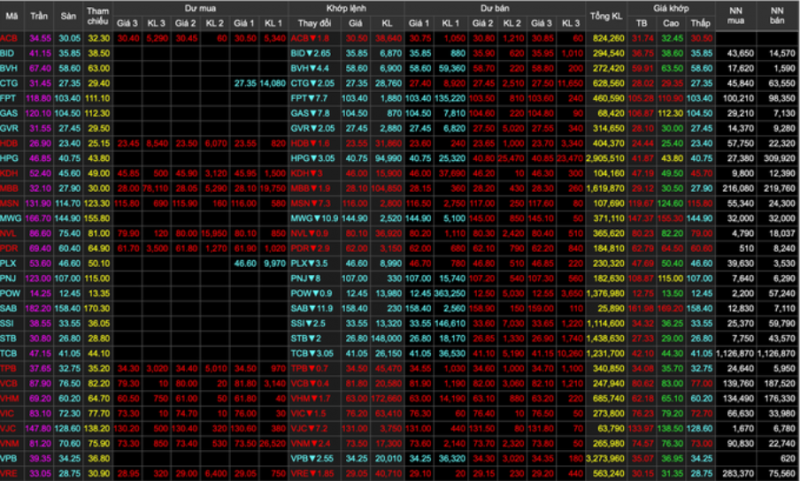Screen dimensions: 800x481
Task: Click the TCB stock symbol
Action: coord(9,354)
